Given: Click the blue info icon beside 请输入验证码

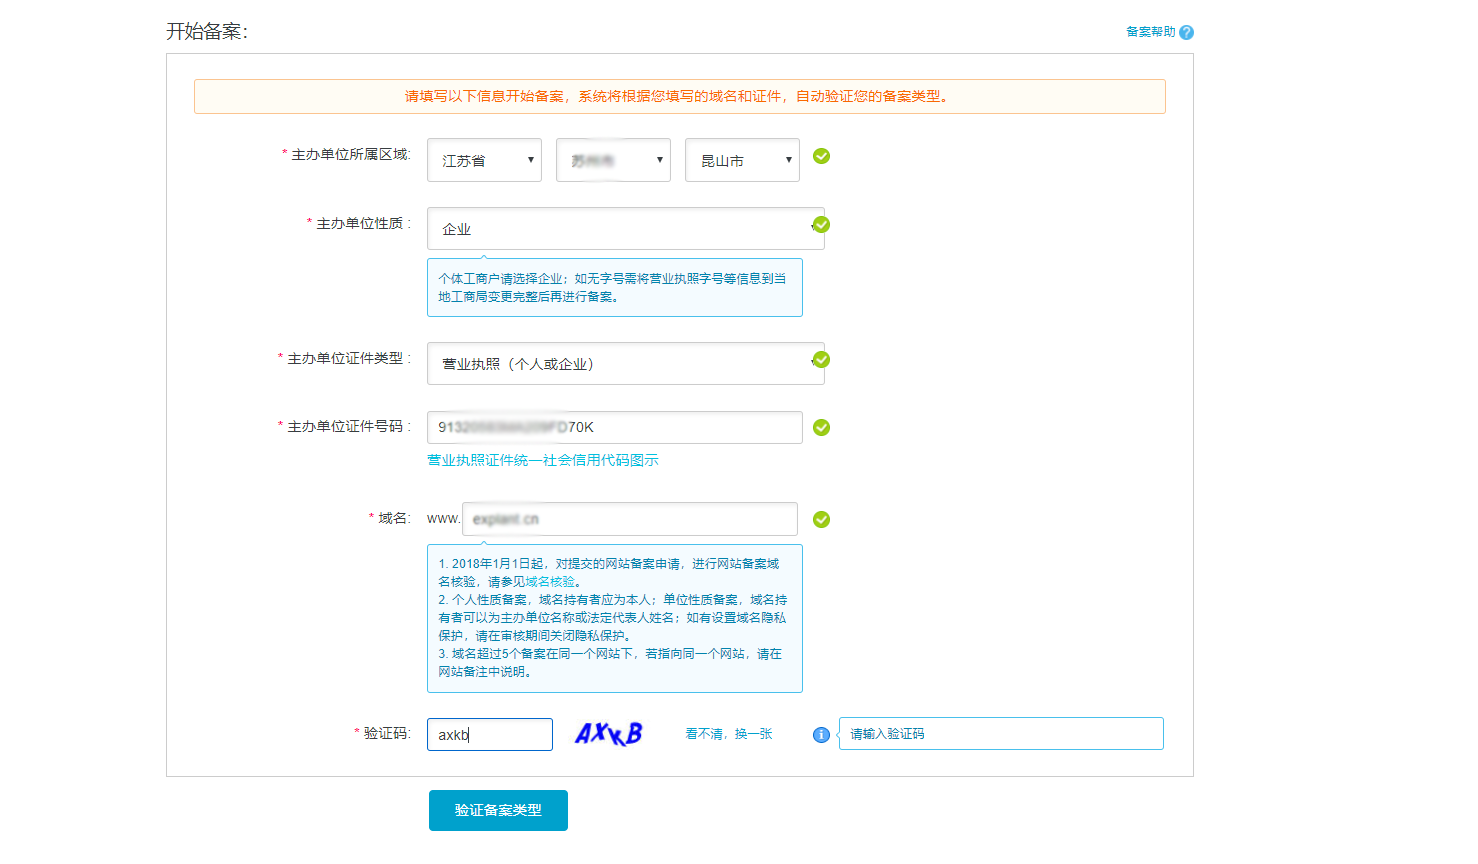Looking at the screenshot, I should point(821,735).
